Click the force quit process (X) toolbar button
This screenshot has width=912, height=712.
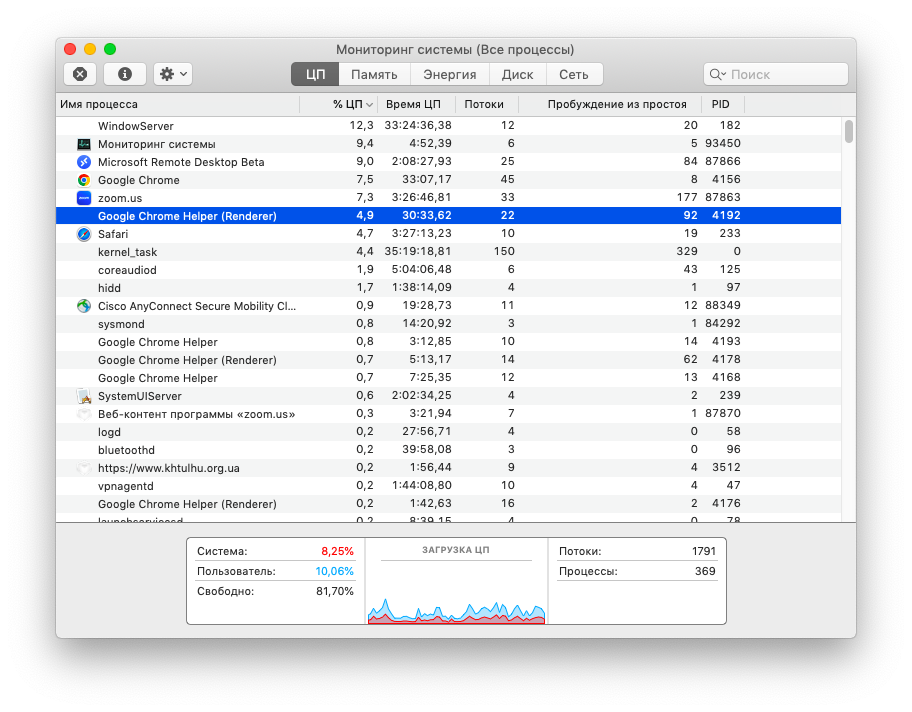click(x=80, y=74)
